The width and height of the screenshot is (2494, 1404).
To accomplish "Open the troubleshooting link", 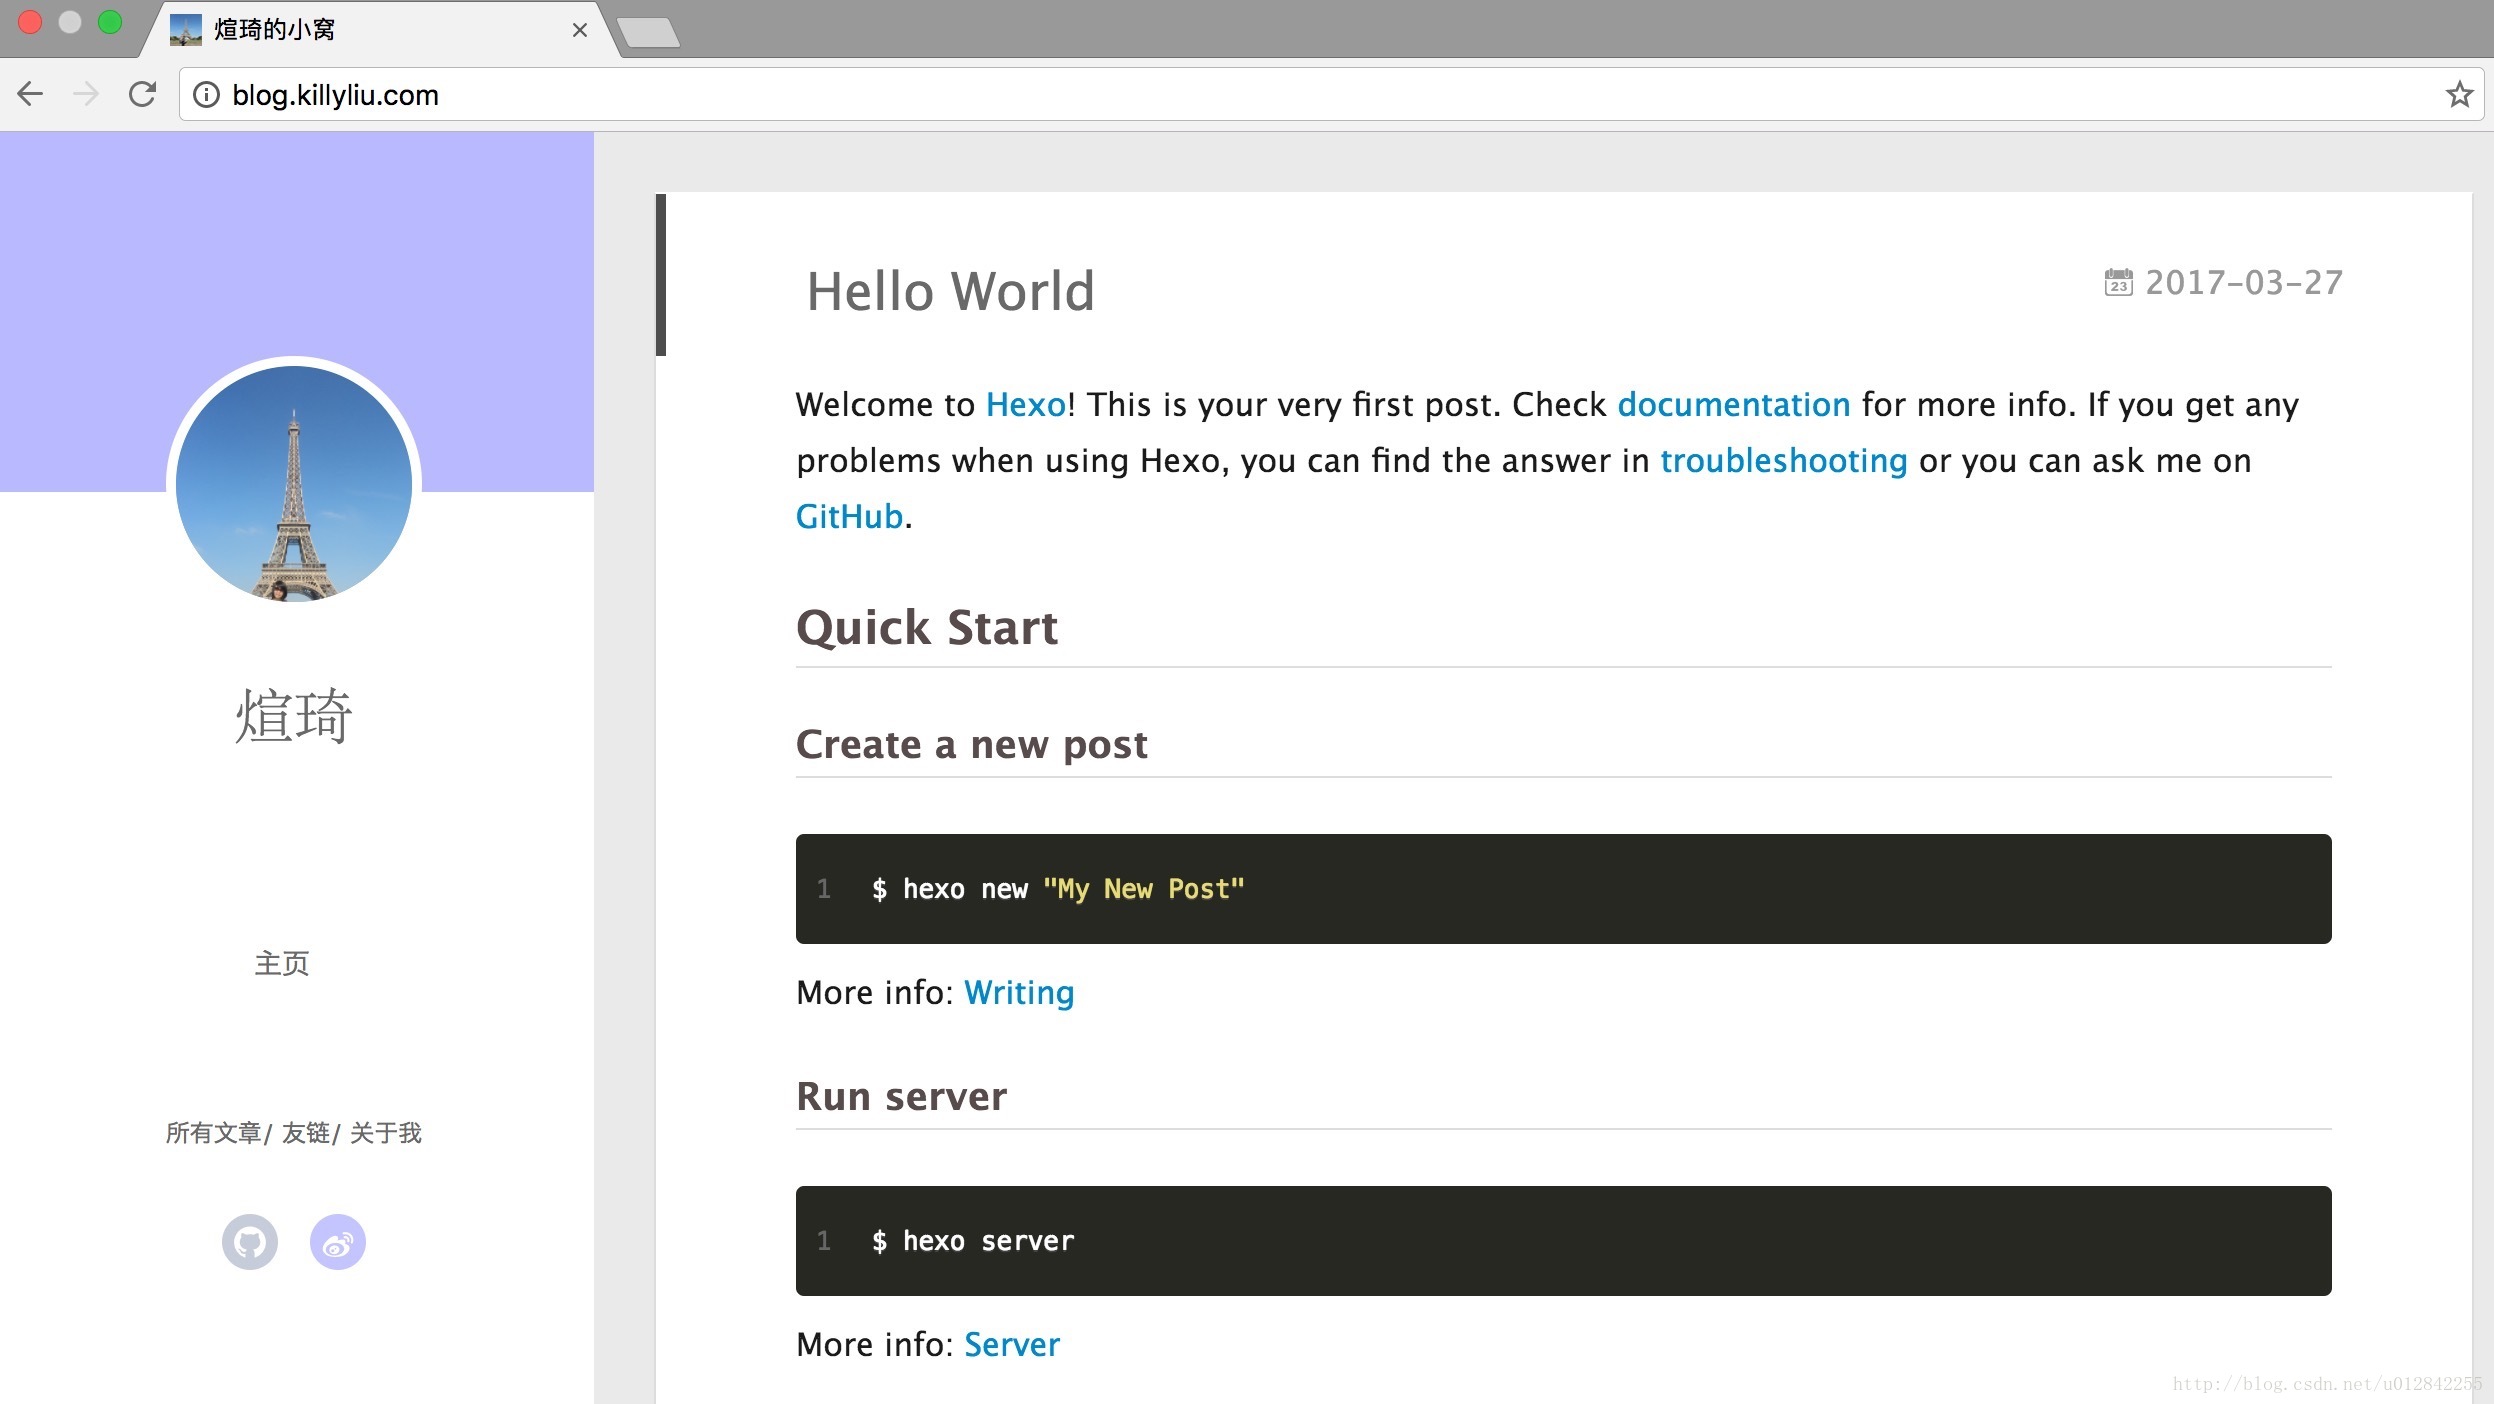I will click(x=1784, y=460).
